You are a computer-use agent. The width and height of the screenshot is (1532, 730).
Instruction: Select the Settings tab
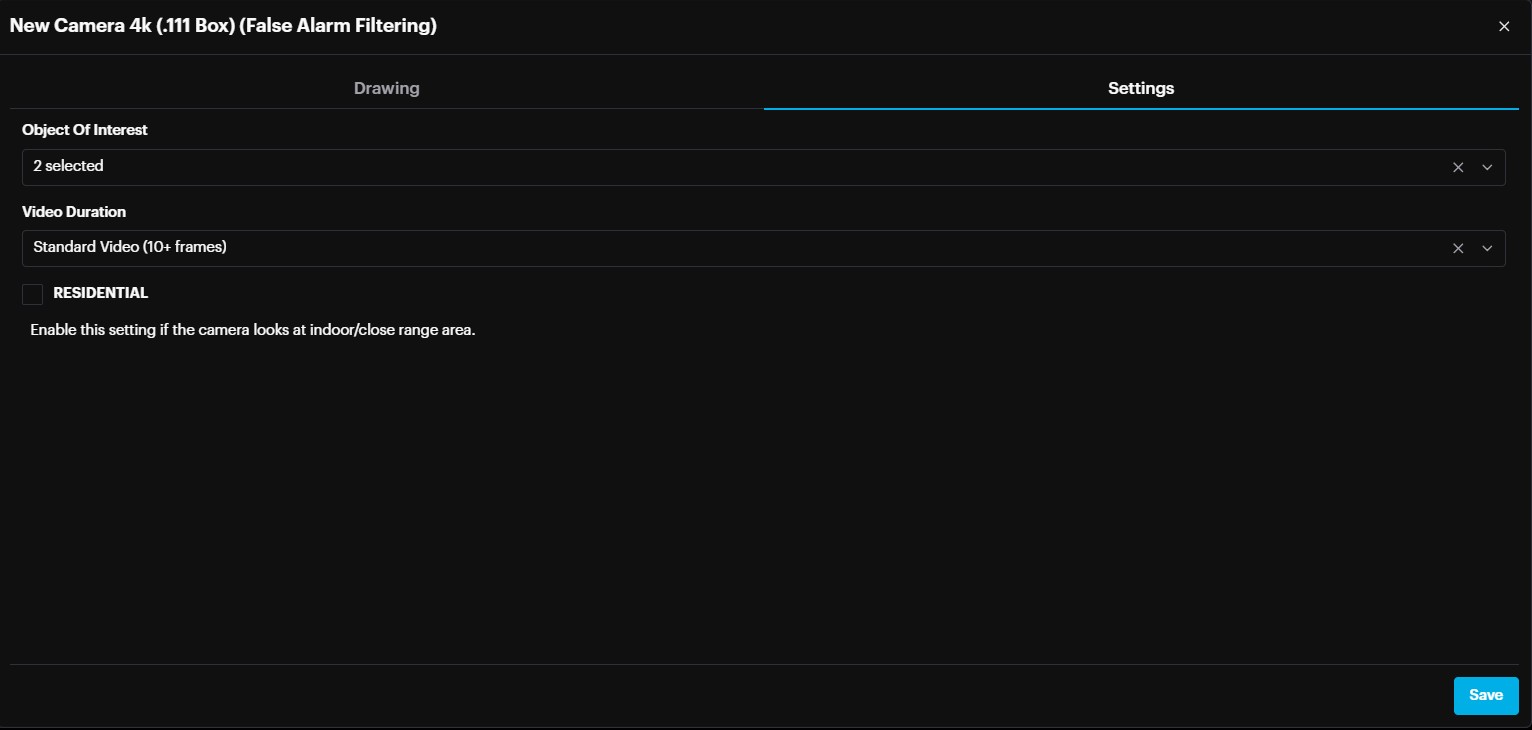point(1140,88)
